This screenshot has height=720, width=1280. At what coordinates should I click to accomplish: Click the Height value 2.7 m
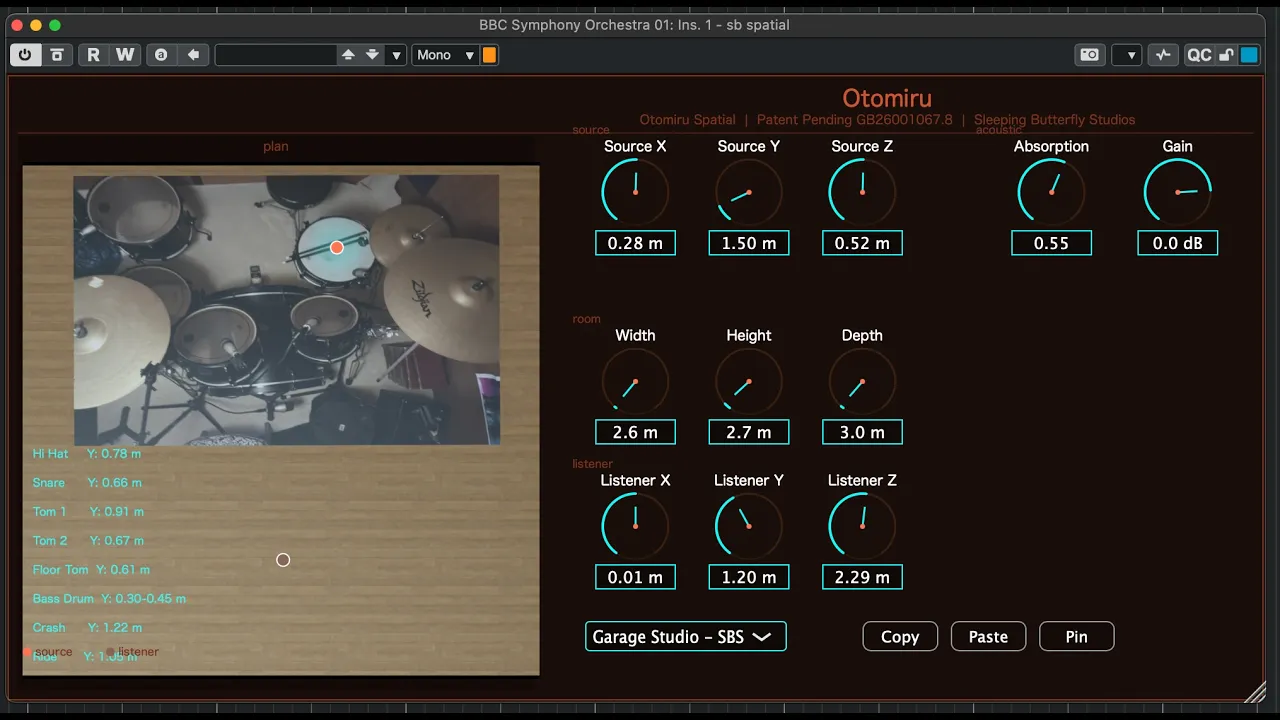point(749,432)
